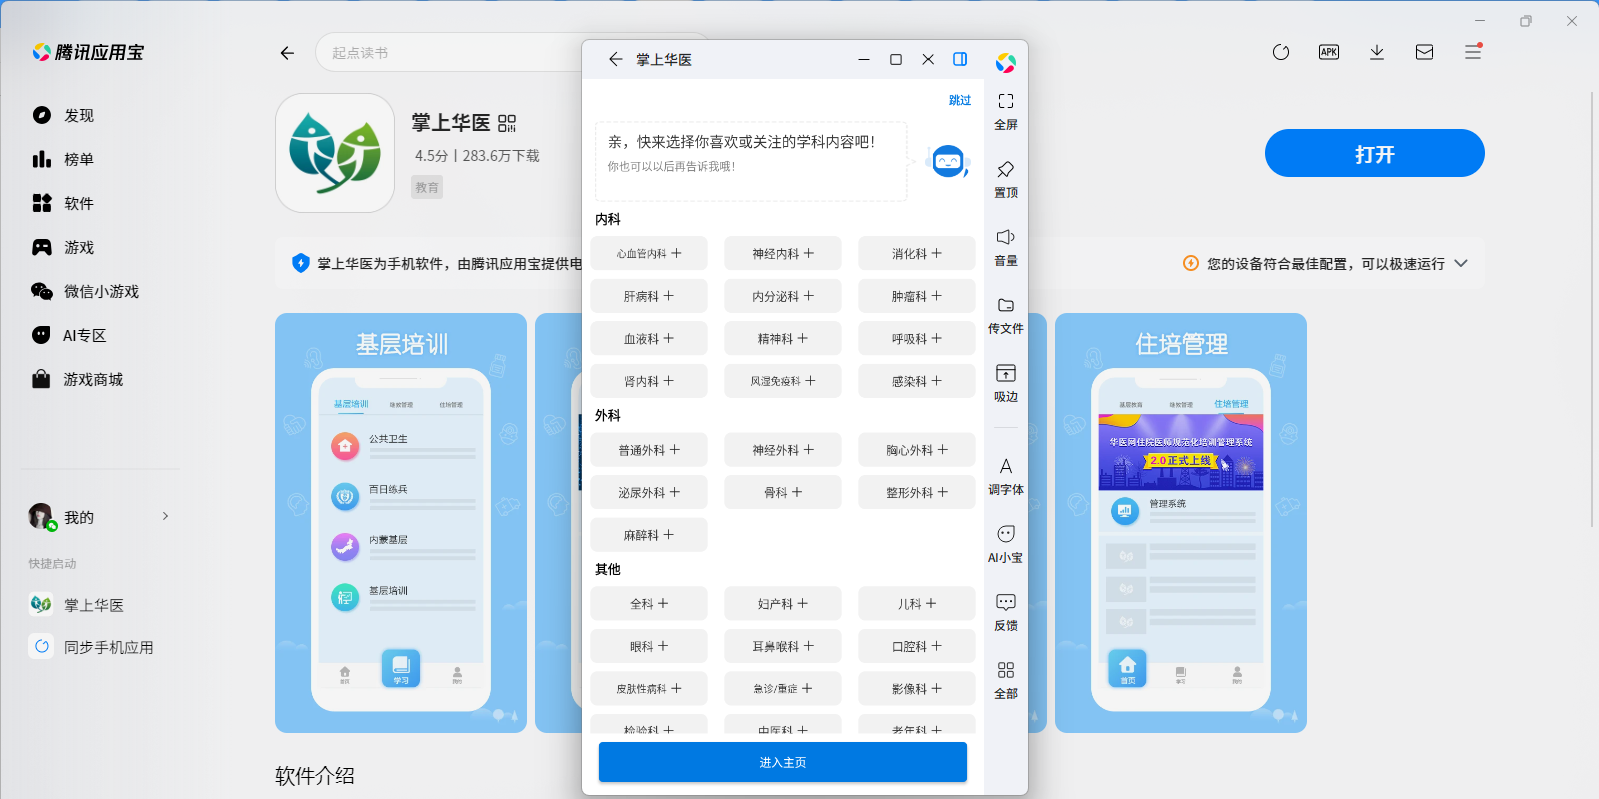Open 微信小游戏 in the sidebar

[x=101, y=292]
